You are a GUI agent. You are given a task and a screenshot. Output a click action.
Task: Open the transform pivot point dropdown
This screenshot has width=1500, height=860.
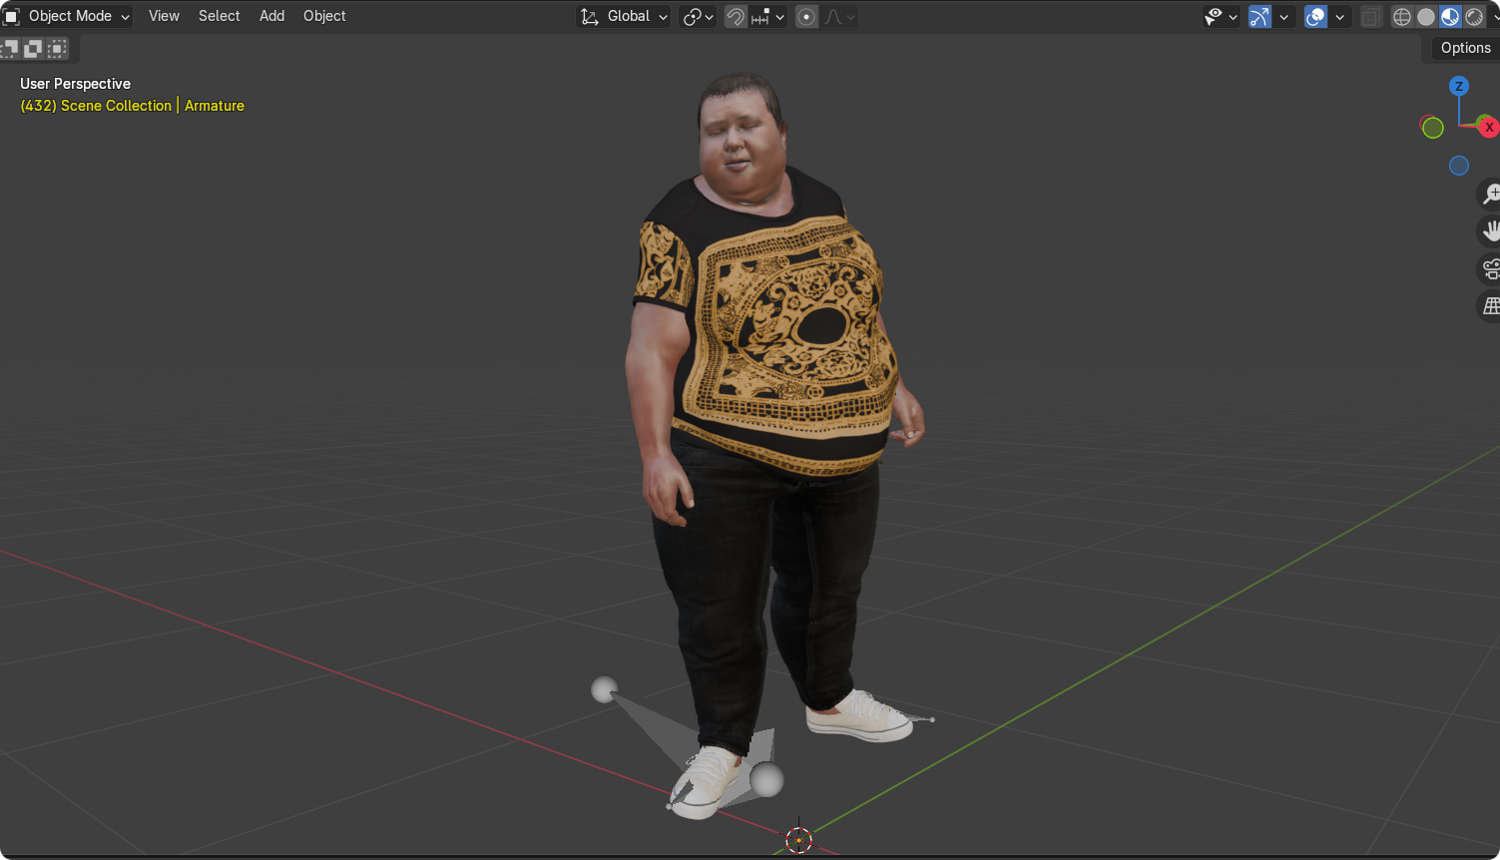point(697,16)
